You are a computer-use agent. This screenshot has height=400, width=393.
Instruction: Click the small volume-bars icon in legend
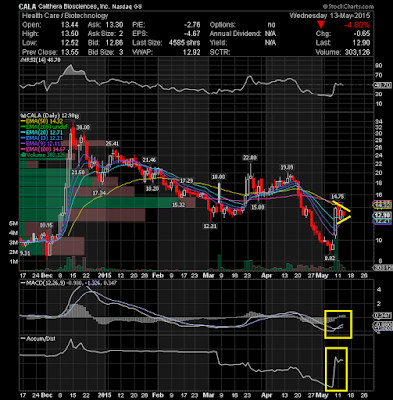point(23,155)
